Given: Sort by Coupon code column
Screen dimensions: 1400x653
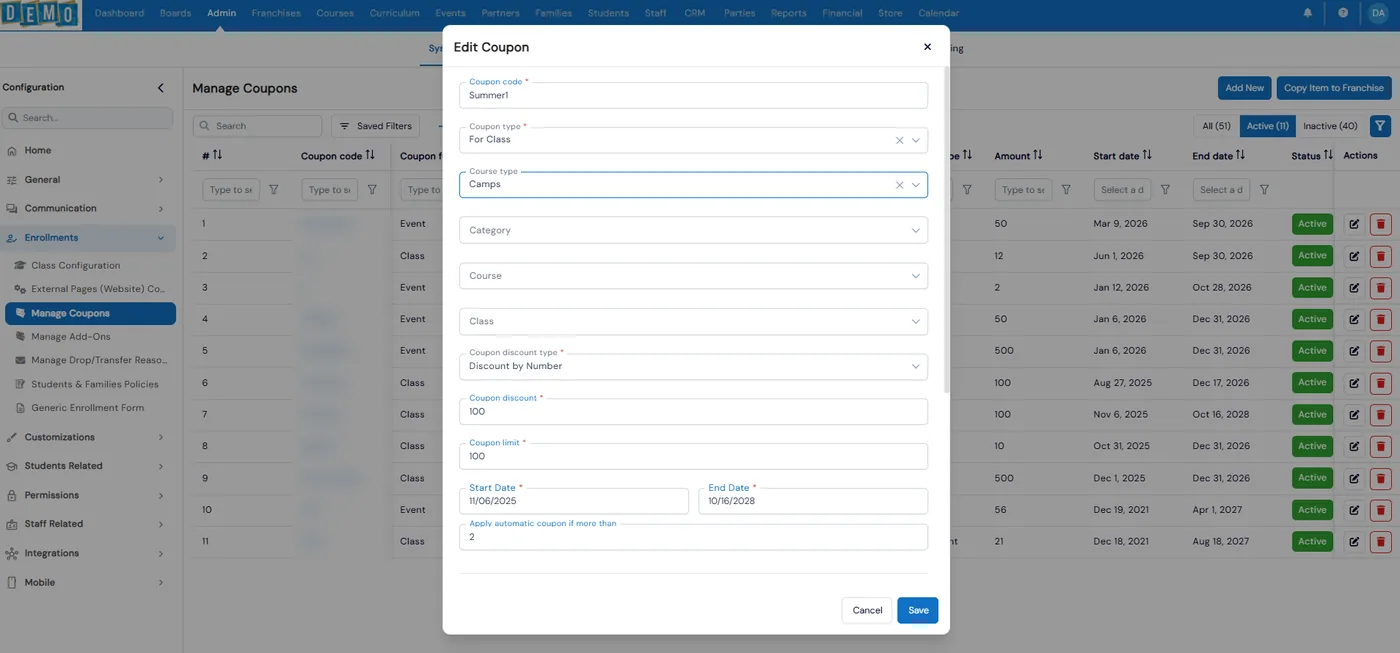Looking at the screenshot, I should tap(370, 156).
